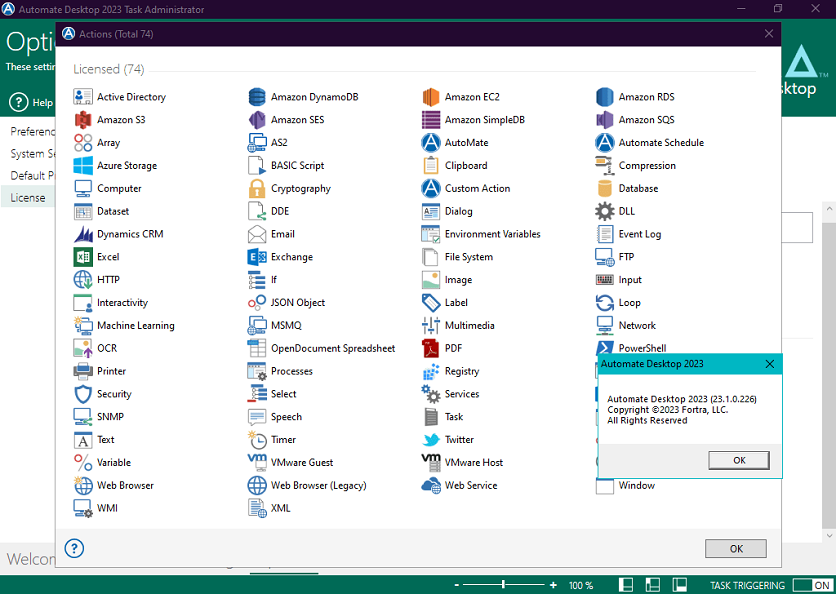The image size is (836, 594).
Task: Click the Custom Action label
Action: pos(477,188)
